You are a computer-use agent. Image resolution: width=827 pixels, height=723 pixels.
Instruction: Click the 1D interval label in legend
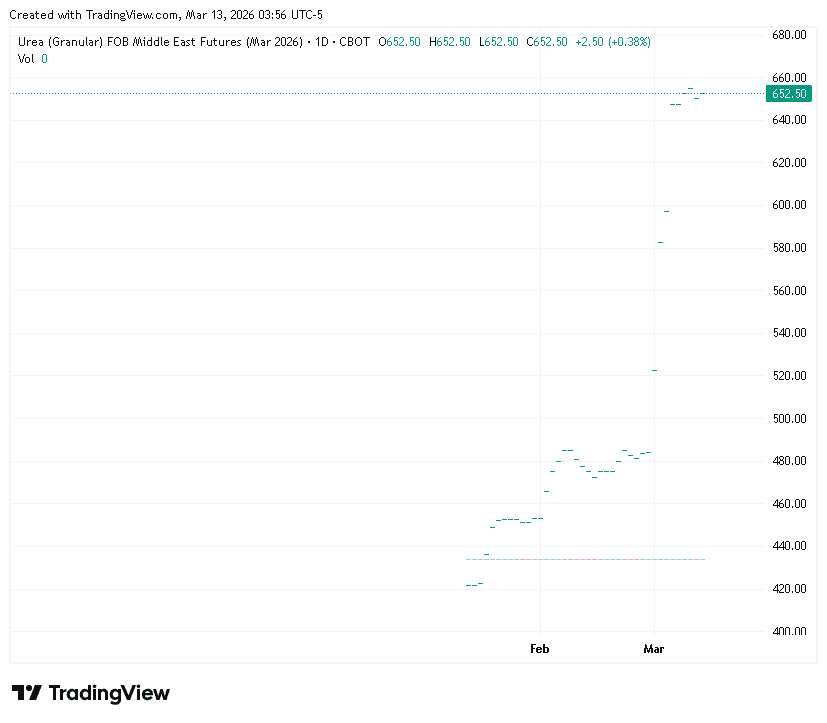point(322,42)
